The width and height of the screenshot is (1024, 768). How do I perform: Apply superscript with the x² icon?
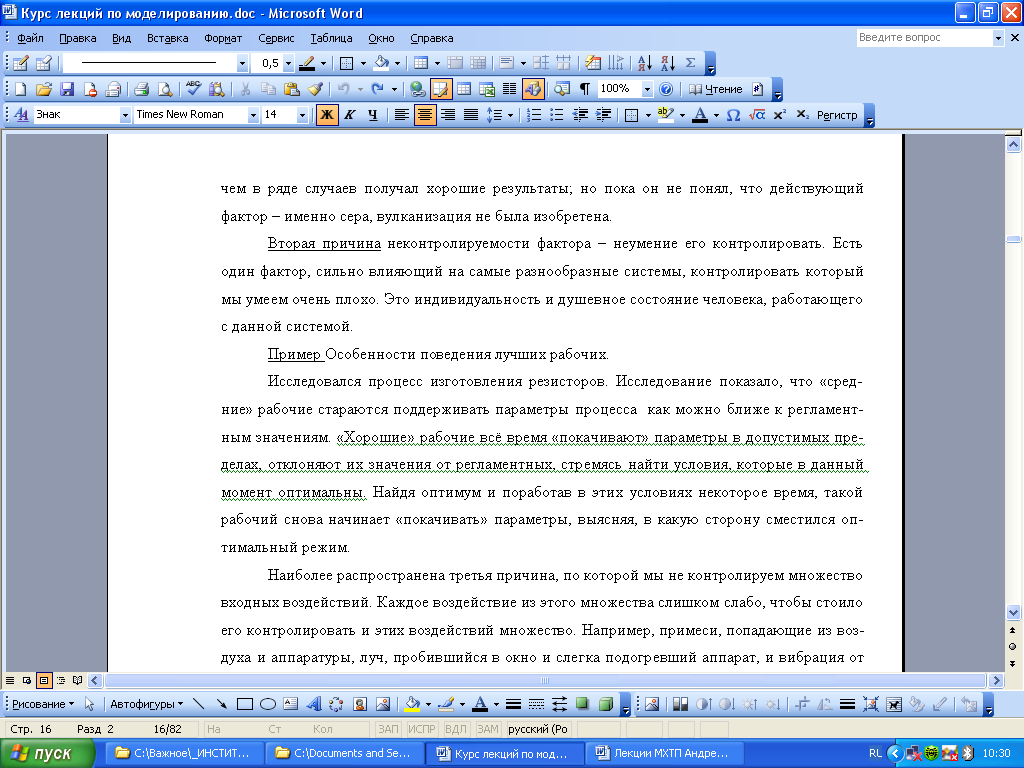[x=779, y=115]
